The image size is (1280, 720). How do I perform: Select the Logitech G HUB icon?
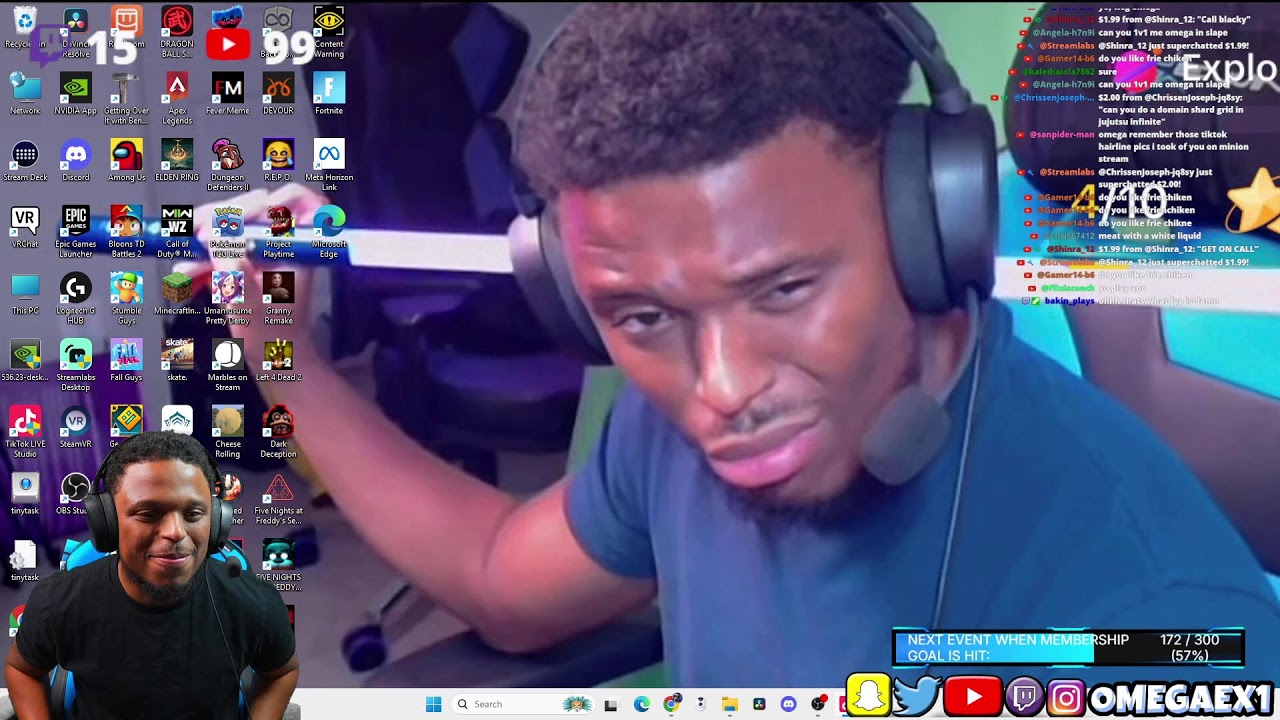point(76,299)
